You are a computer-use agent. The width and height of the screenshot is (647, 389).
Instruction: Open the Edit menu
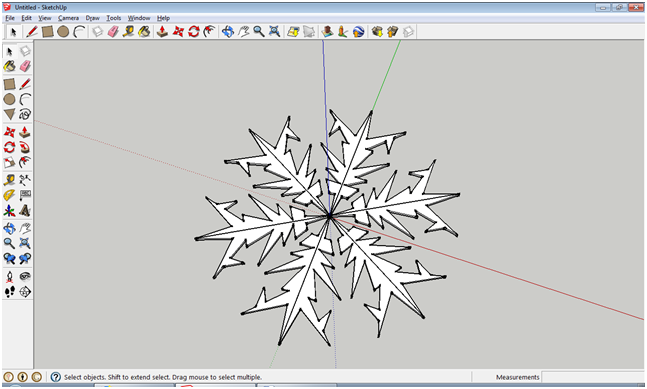point(26,18)
